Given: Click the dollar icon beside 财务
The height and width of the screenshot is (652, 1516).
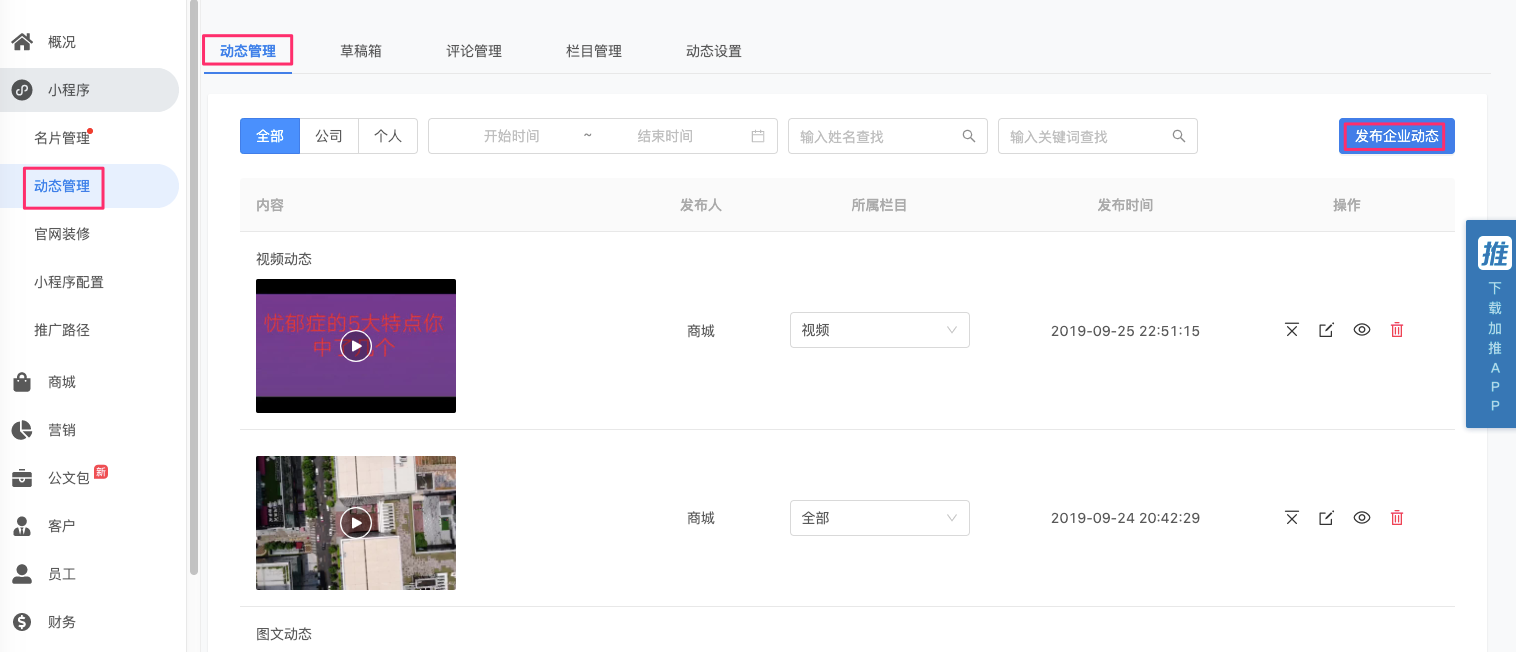Looking at the screenshot, I should (x=22, y=622).
